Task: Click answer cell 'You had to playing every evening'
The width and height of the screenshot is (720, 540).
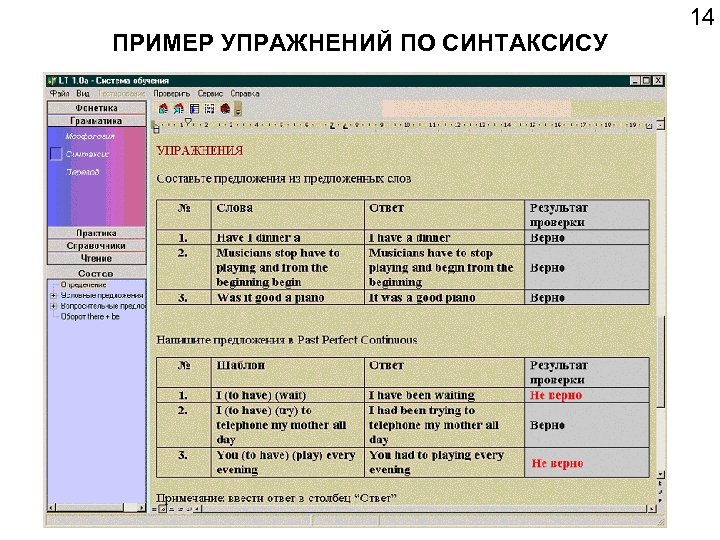Action: [444, 462]
